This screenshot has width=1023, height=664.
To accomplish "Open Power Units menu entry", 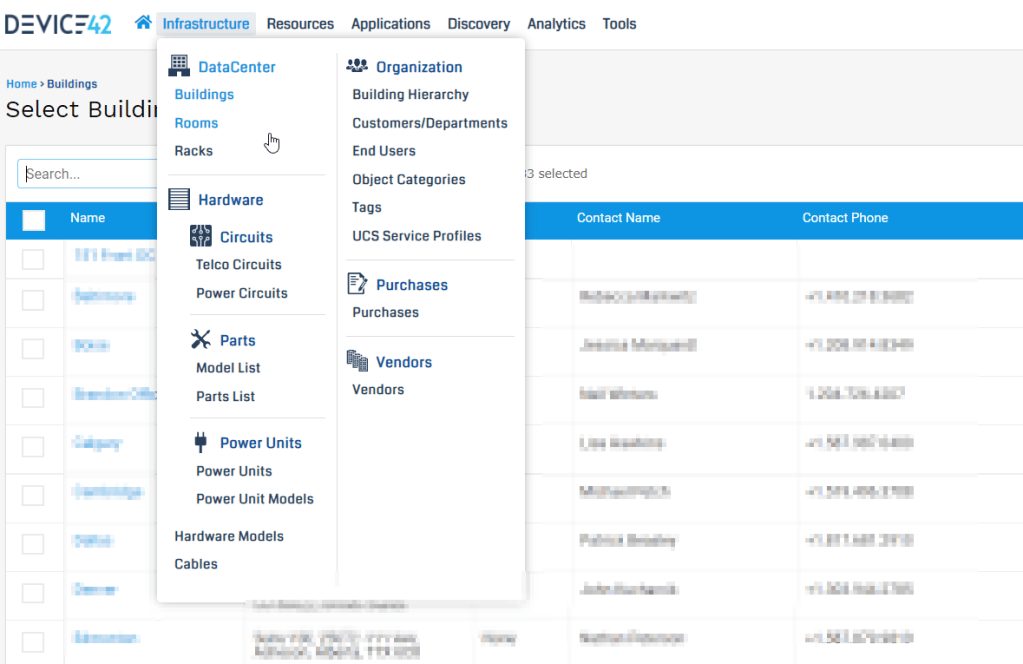I will (x=234, y=471).
